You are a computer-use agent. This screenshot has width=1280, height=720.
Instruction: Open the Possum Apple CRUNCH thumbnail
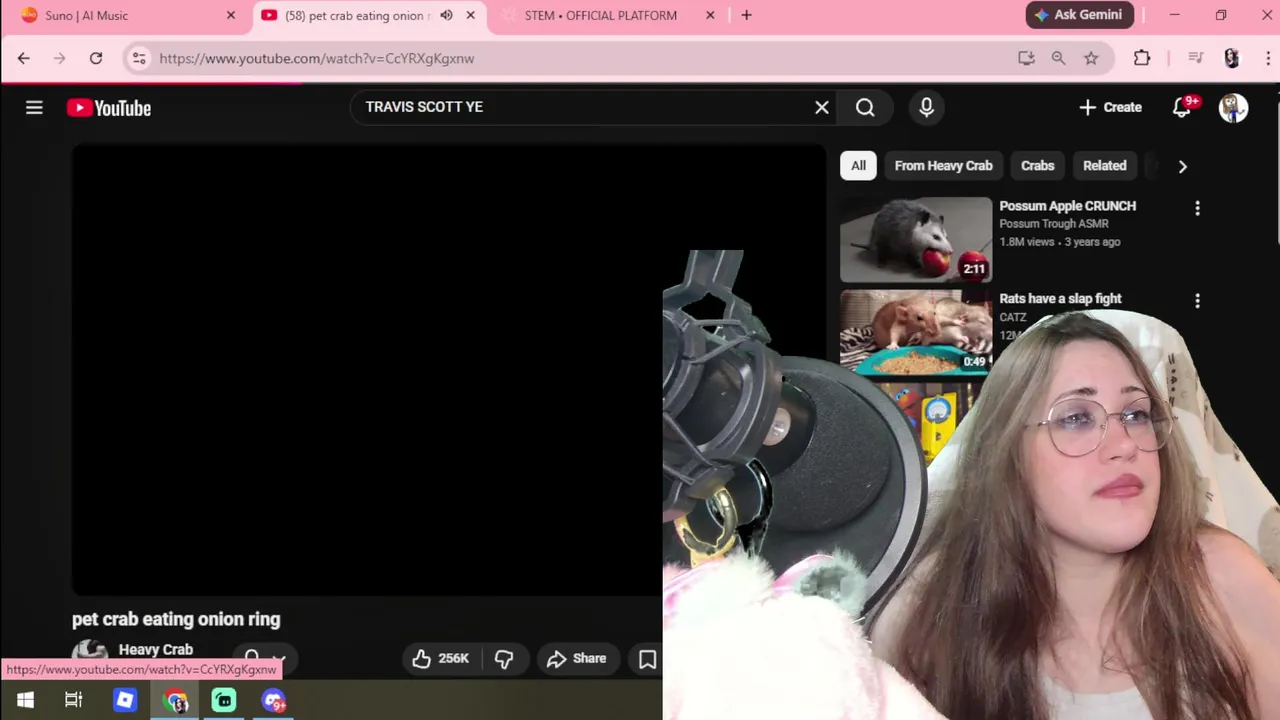[916, 240]
